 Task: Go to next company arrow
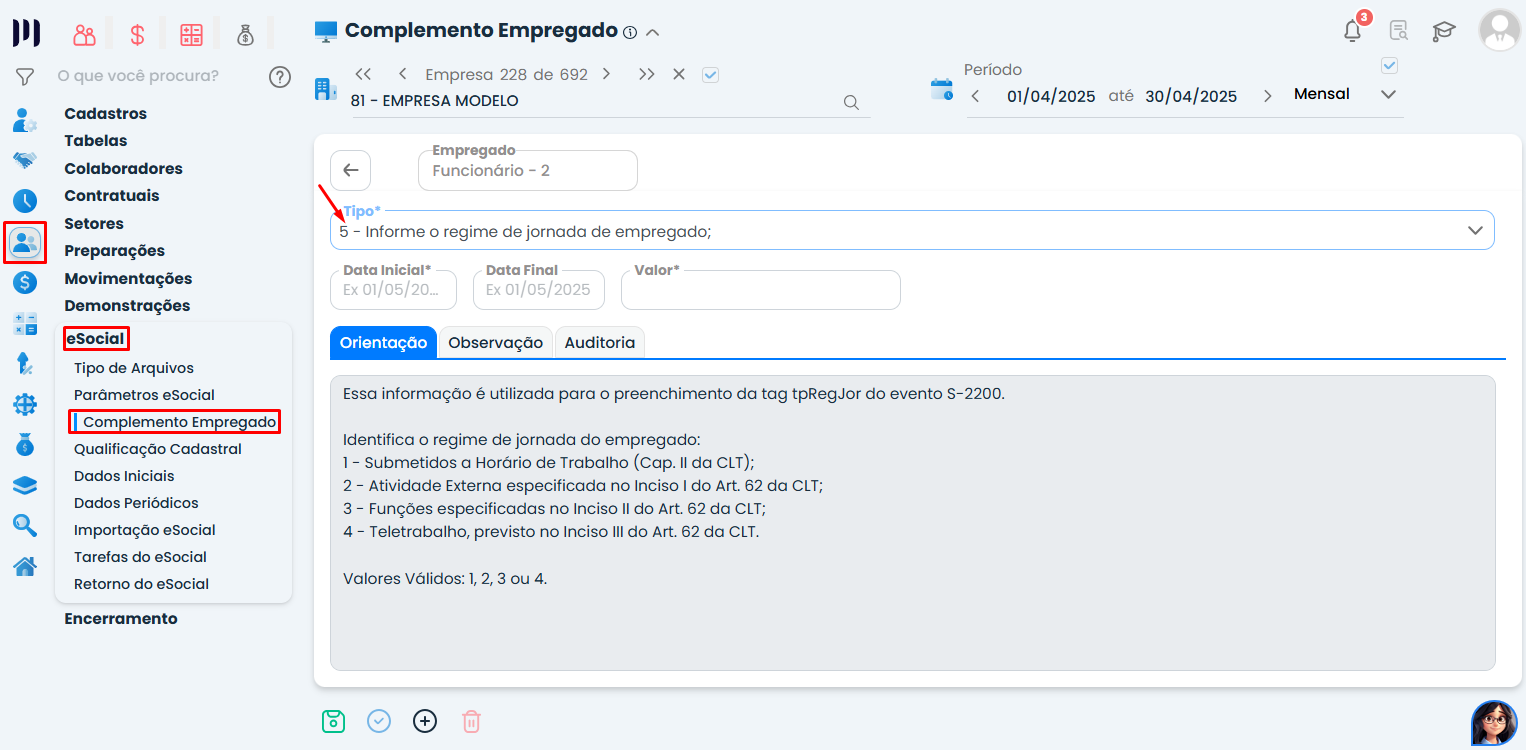point(606,74)
